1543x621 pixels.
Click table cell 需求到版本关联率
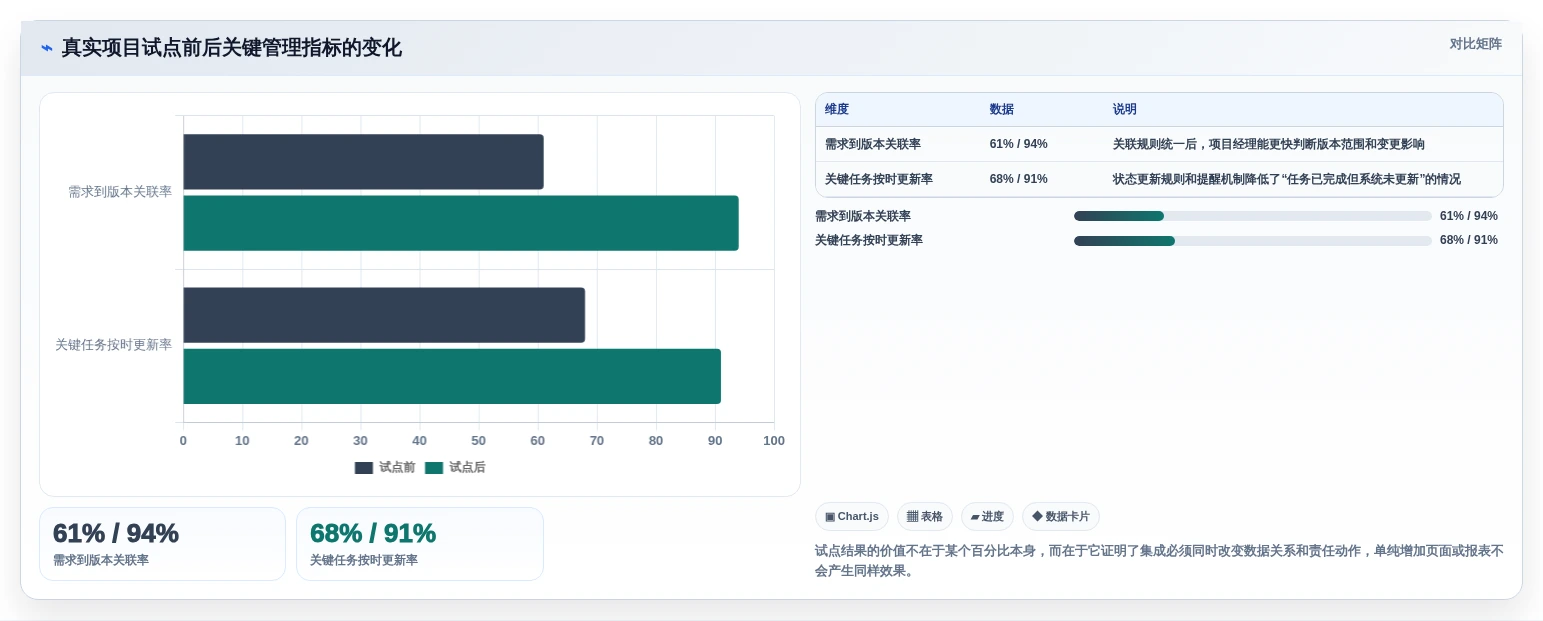[x=873, y=144]
